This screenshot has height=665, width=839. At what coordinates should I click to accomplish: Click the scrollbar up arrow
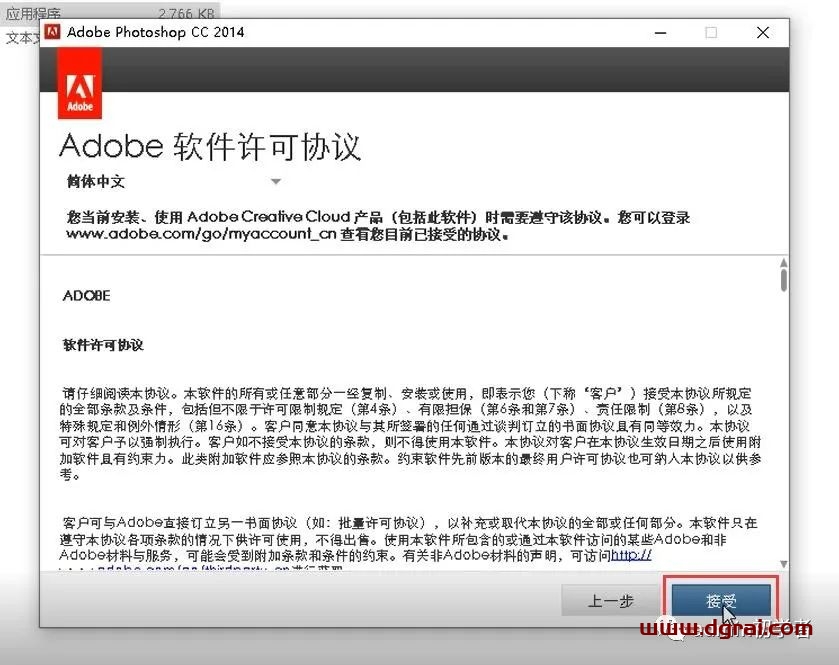coord(783,263)
